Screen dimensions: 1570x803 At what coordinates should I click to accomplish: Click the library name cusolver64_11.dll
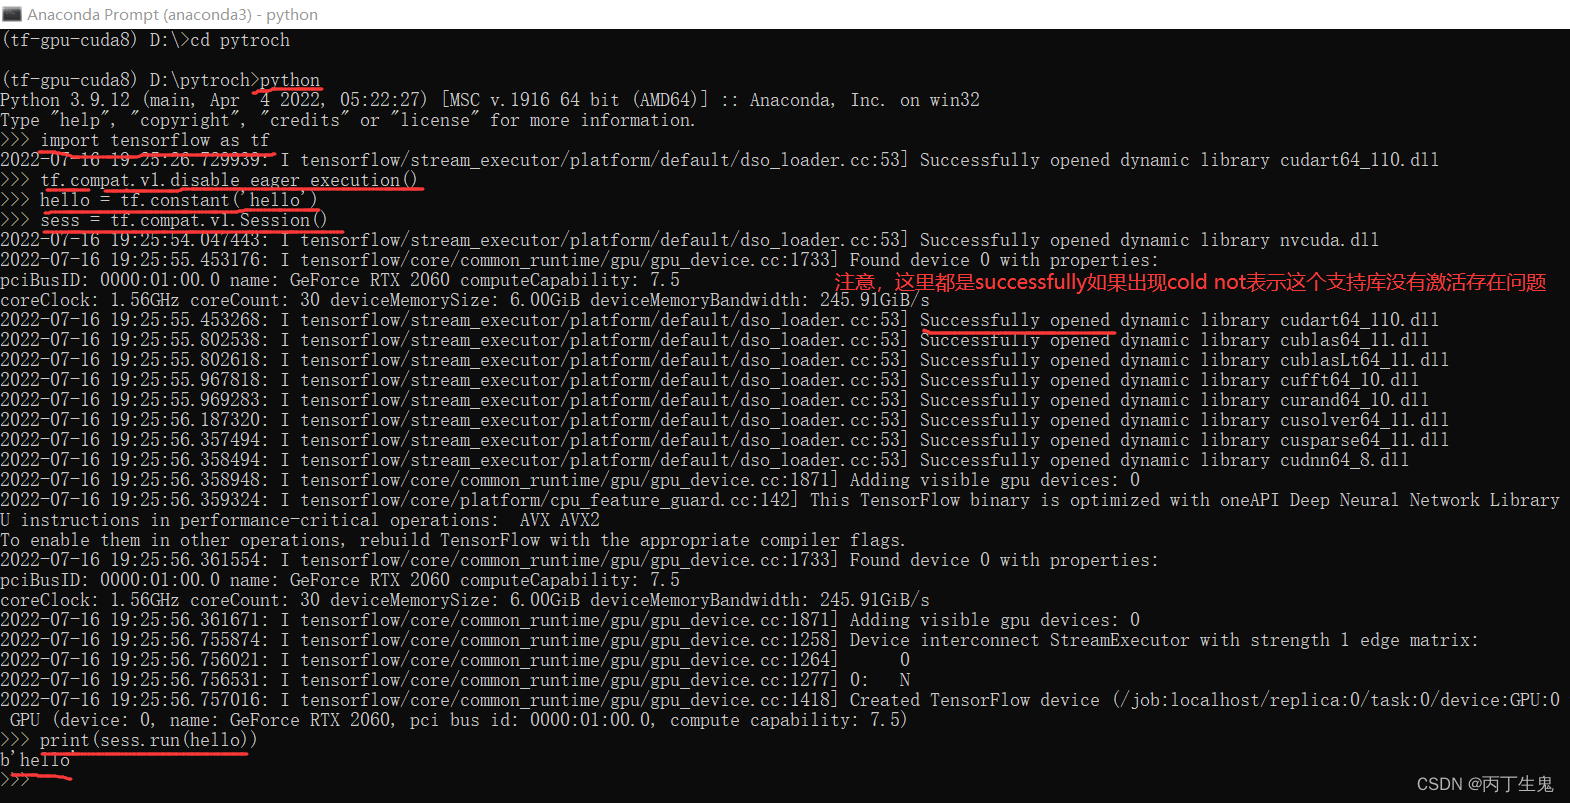1364,420
